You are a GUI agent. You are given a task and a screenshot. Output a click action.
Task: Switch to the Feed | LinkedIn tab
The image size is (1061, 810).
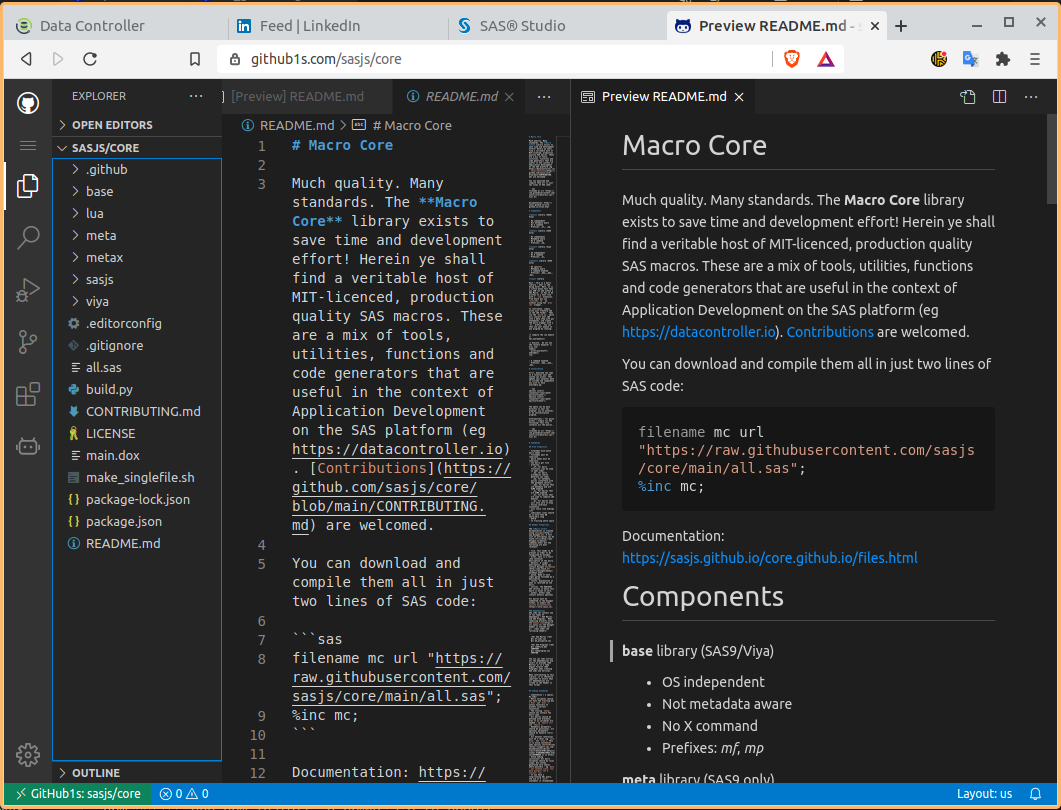(x=337, y=26)
